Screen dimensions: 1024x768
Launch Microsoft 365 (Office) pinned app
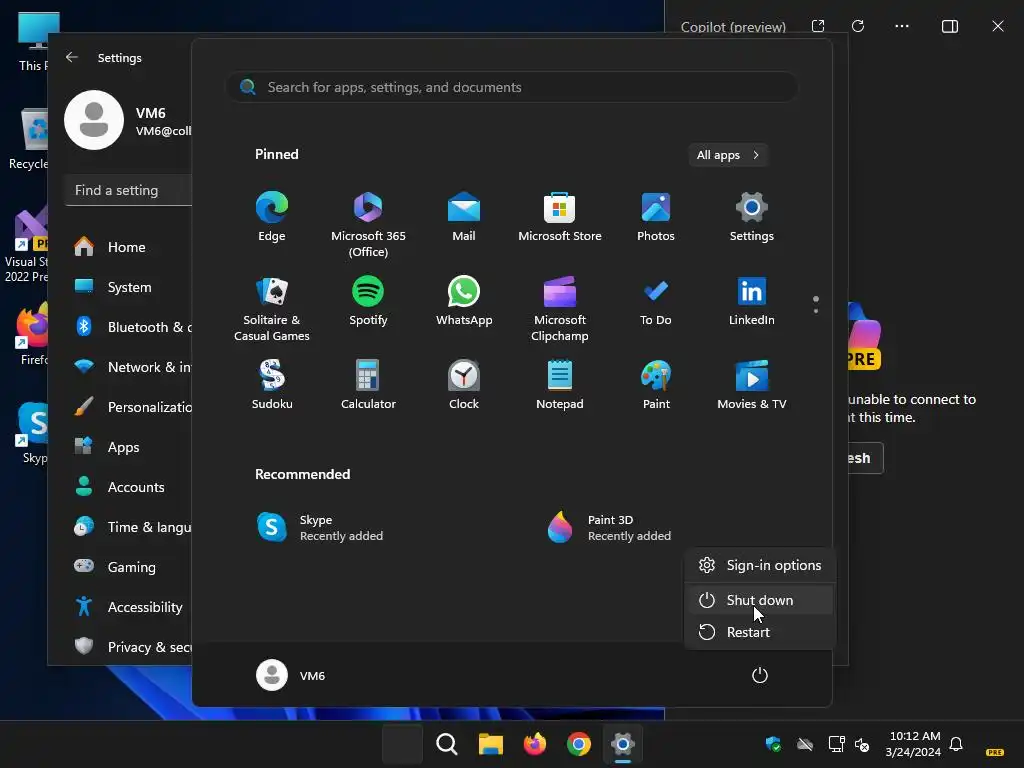368,225
